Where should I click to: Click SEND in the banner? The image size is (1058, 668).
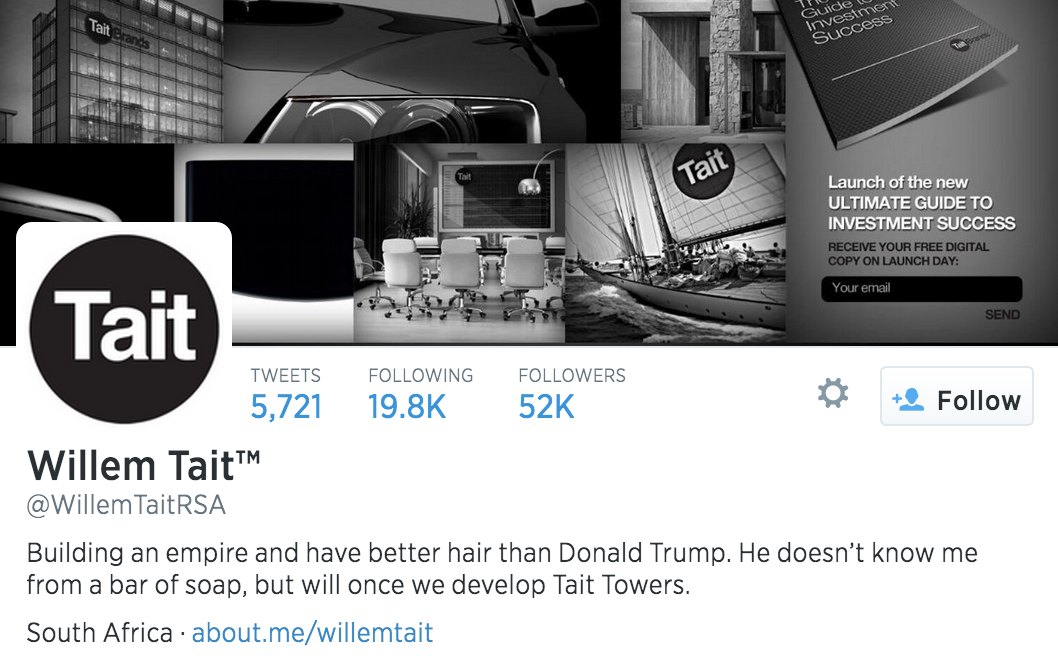[1002, 314]
